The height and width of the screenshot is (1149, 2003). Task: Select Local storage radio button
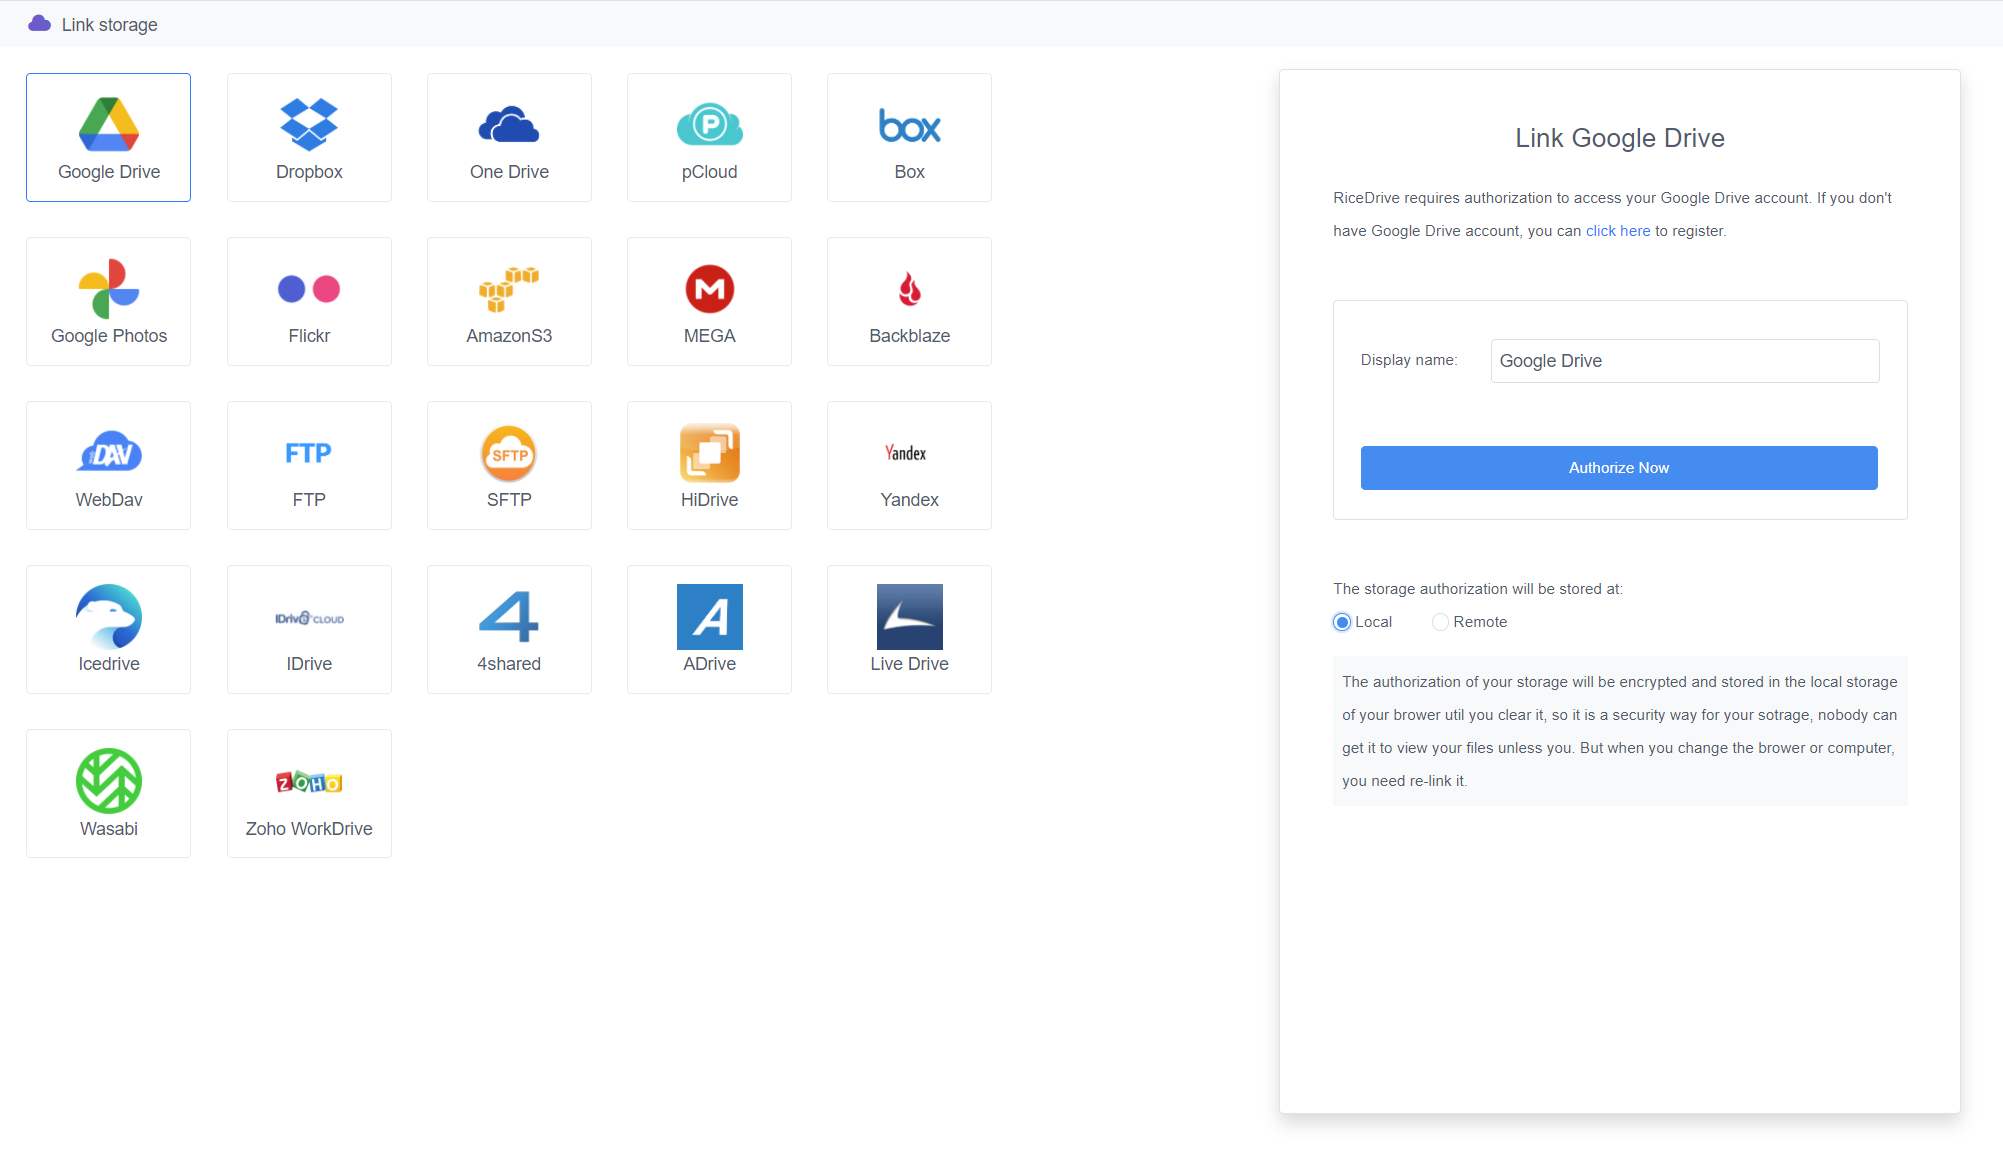1342,622
